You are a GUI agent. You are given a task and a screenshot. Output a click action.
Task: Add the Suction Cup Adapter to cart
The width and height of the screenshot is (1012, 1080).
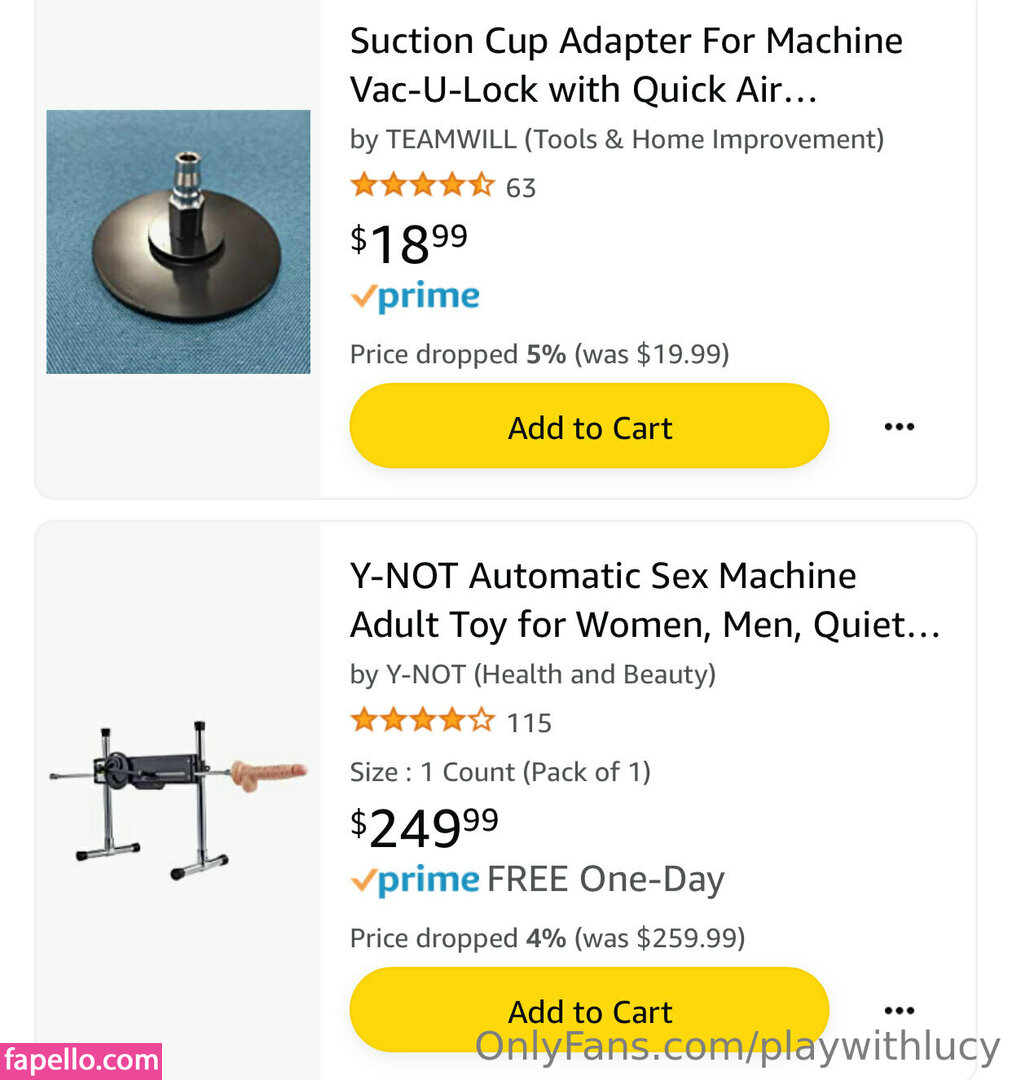589,427
